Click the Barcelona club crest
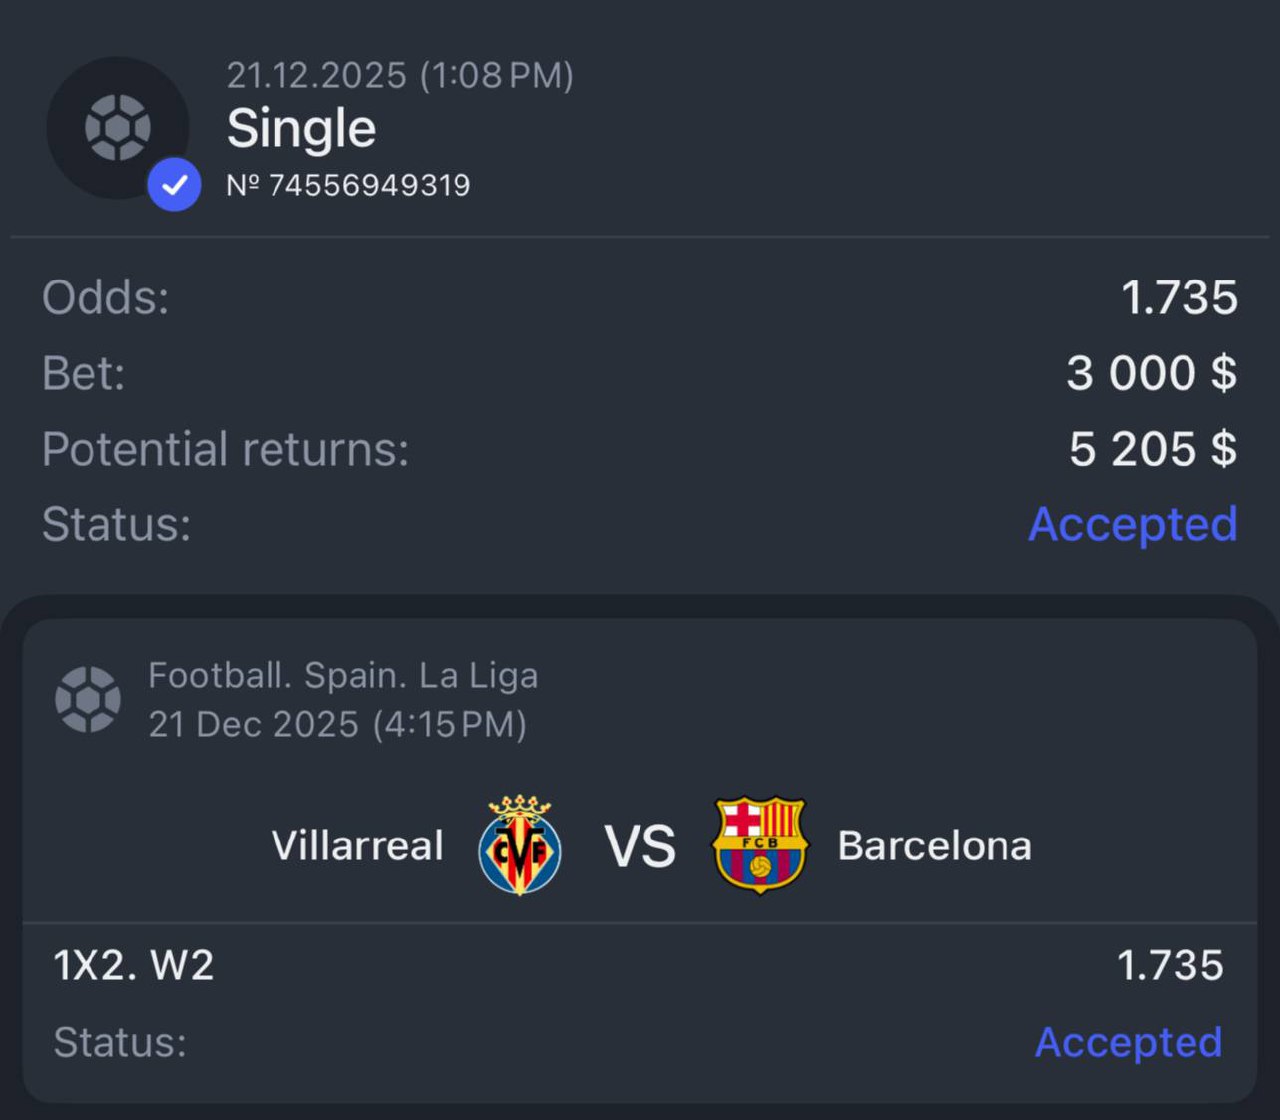This screenshot has width=1280, height=1120. tap(760, 845)
